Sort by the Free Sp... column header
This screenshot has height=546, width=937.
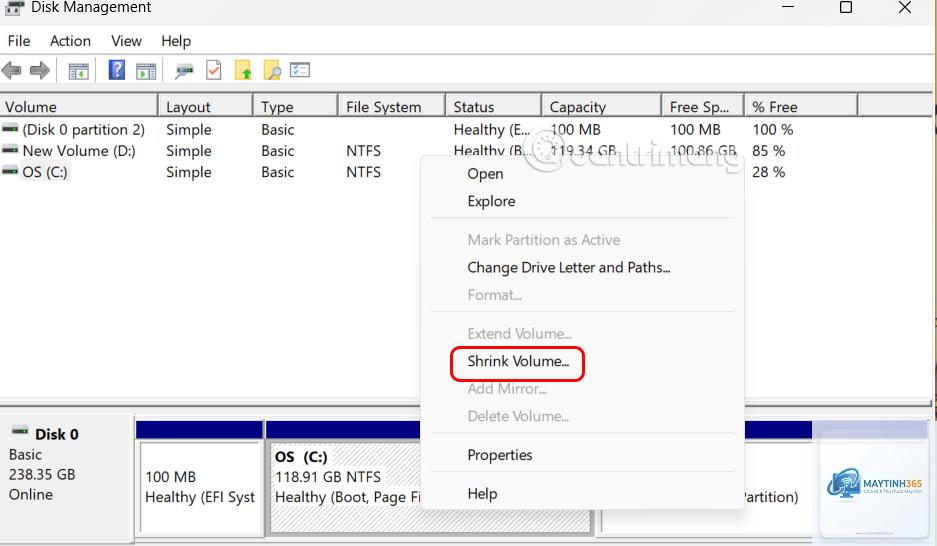(703, 107)
